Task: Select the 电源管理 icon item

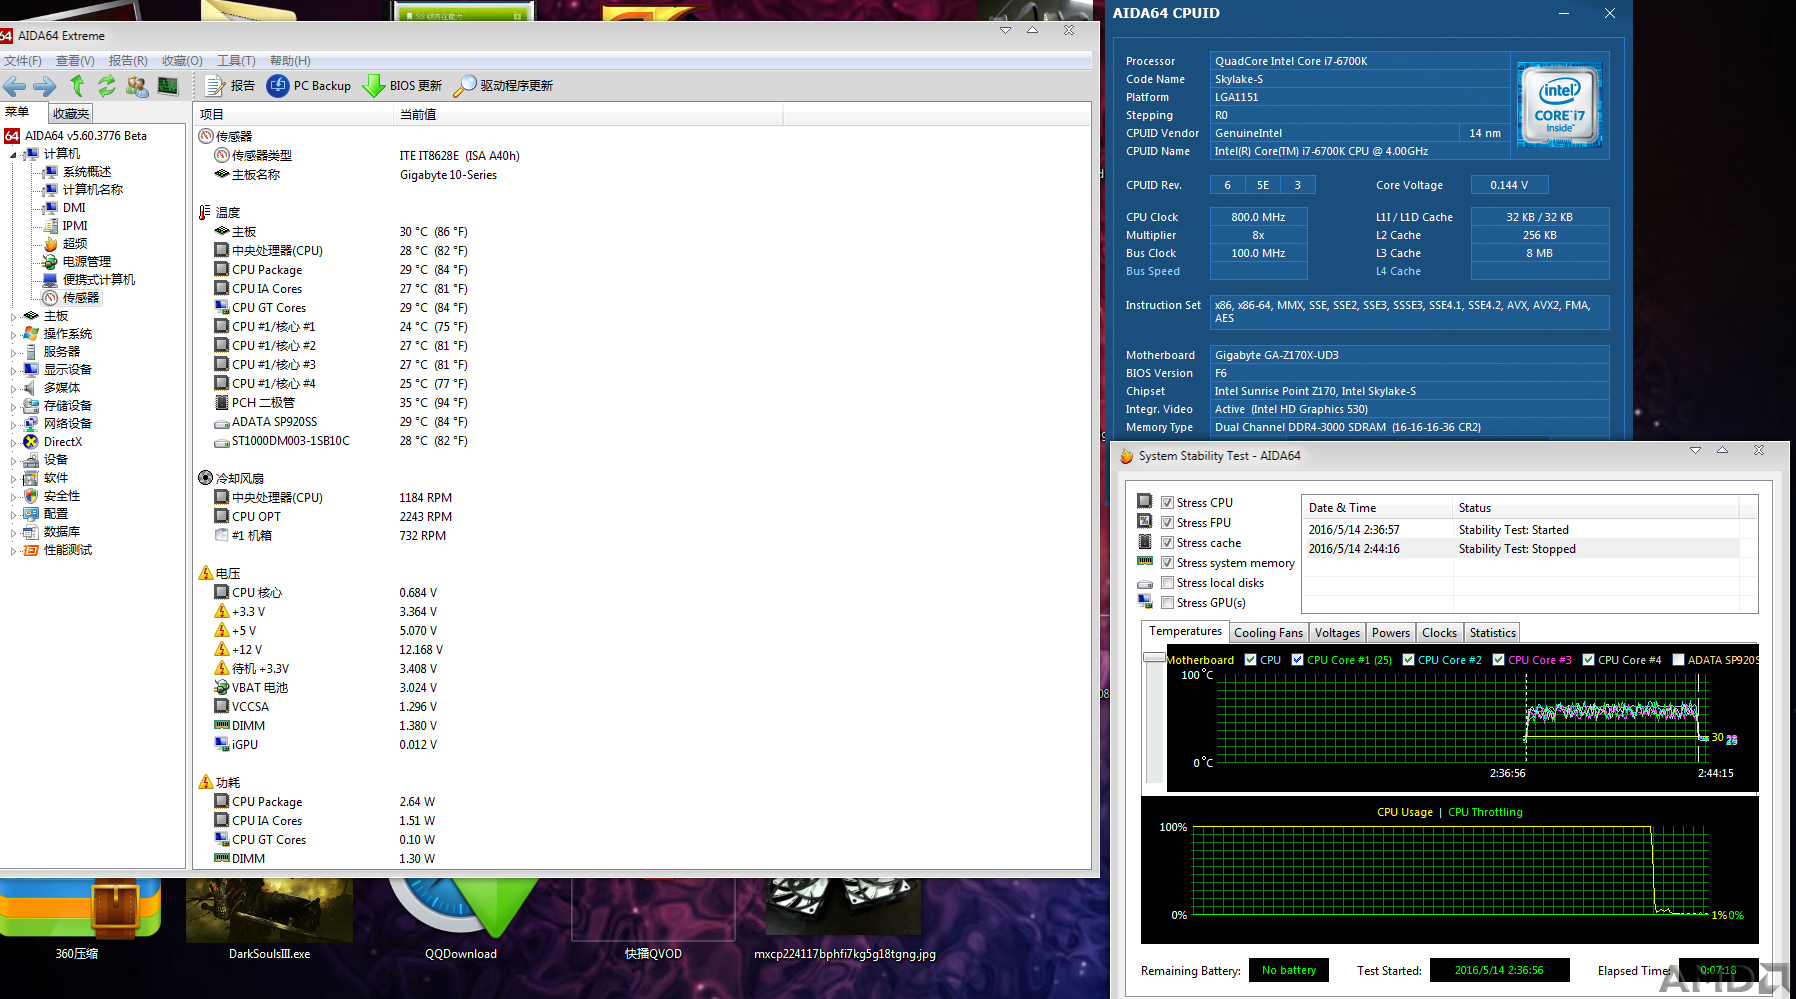Action: click(x=50, y=262)
